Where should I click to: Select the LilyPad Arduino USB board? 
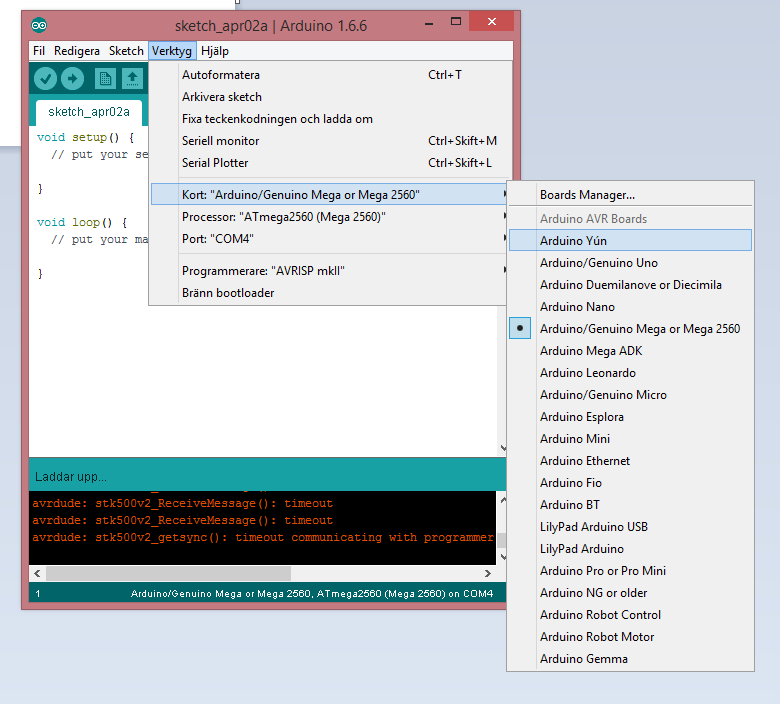630,526
